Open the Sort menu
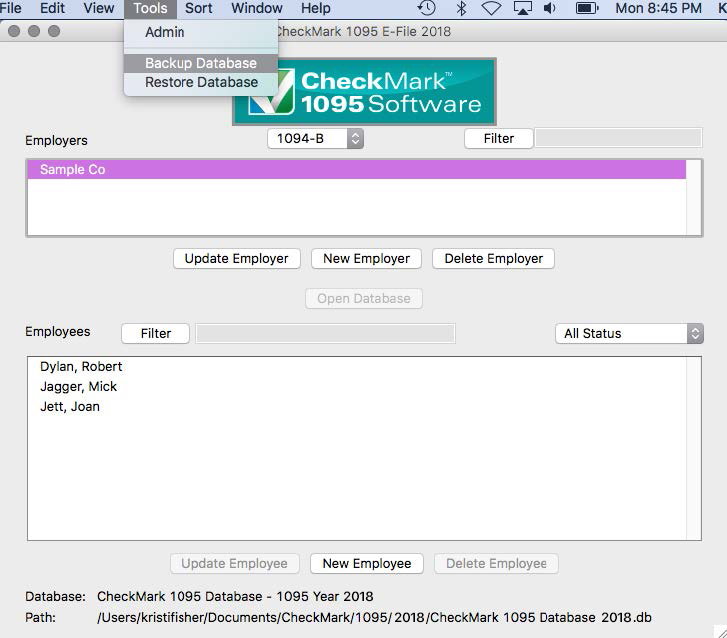Image resolution: width=727 pixels, height=638 pixels. tap(199, 9)
